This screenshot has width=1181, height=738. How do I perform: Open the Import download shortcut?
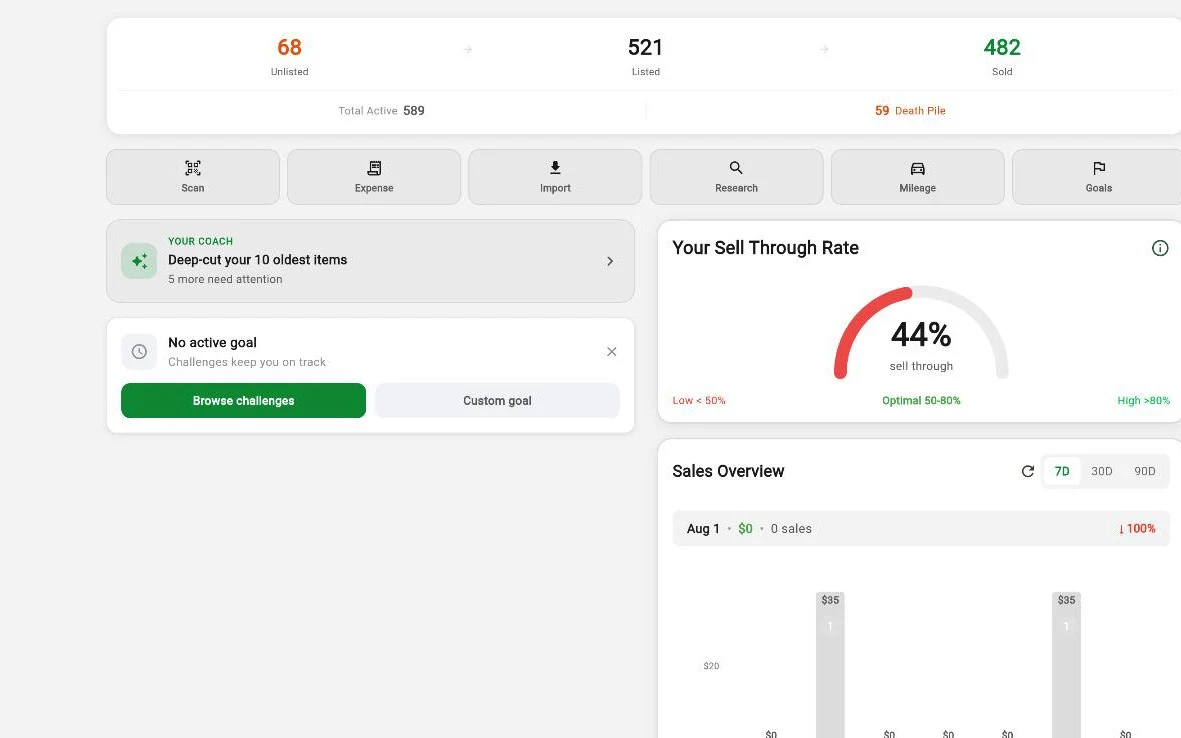coord(555,177)
